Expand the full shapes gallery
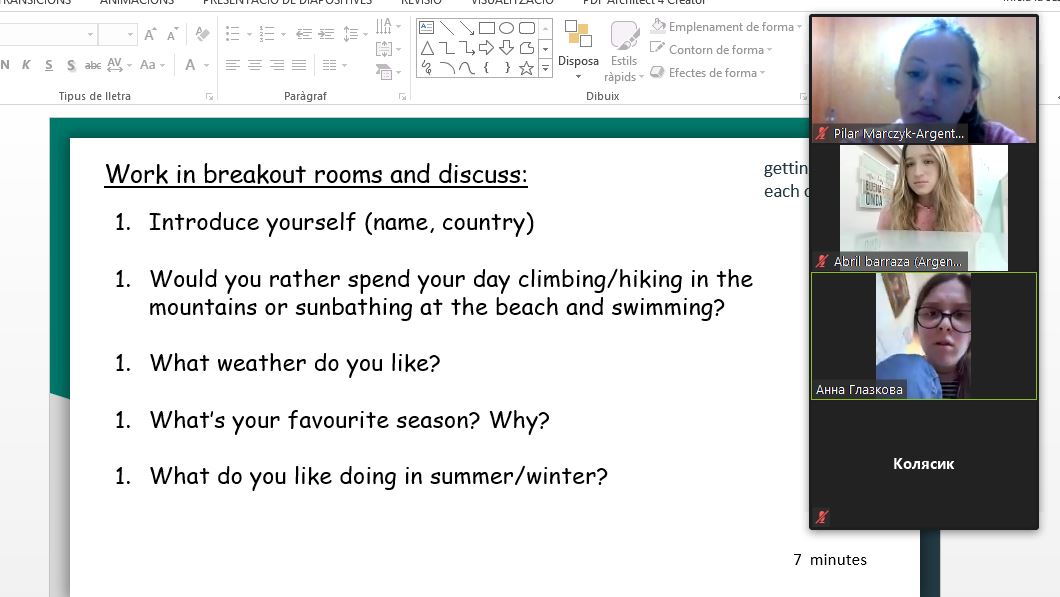 545,68
